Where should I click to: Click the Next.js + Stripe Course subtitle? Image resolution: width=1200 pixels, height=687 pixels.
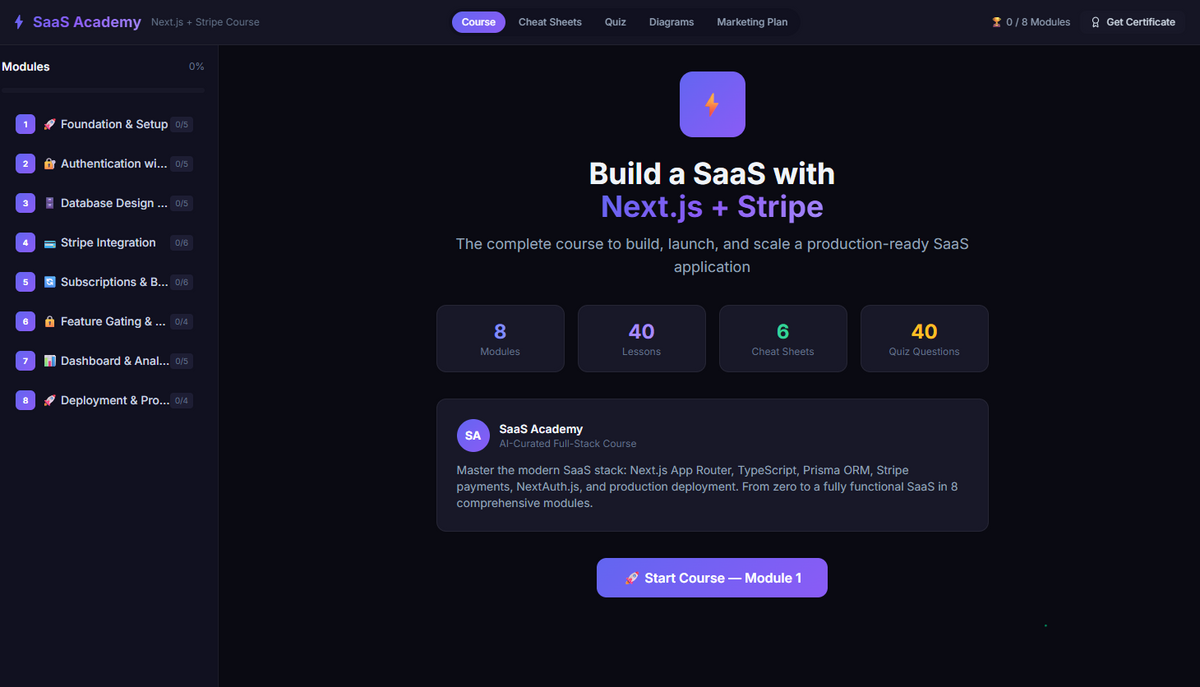tap(205, 22)
